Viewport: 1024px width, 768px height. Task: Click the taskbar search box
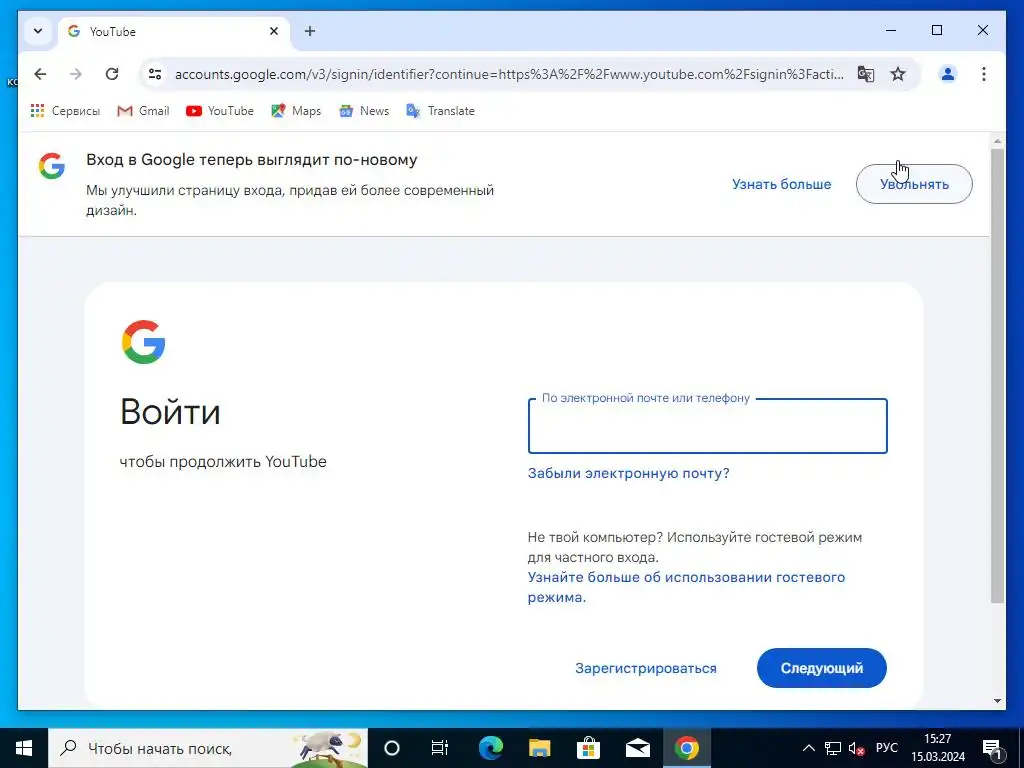(x=208, y=748)
